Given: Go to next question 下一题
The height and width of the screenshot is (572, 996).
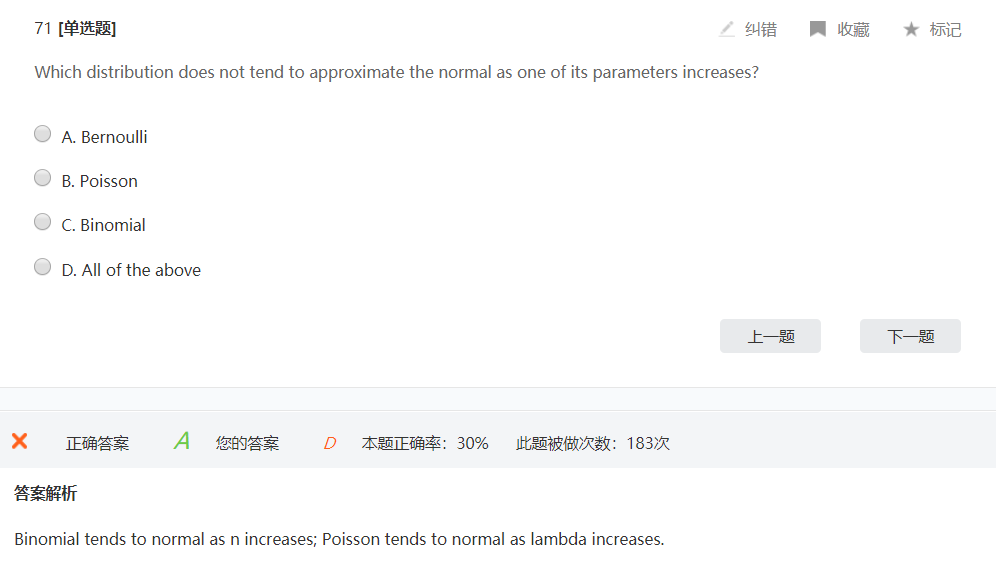Looking at the screenshot, I should point(910,336).
